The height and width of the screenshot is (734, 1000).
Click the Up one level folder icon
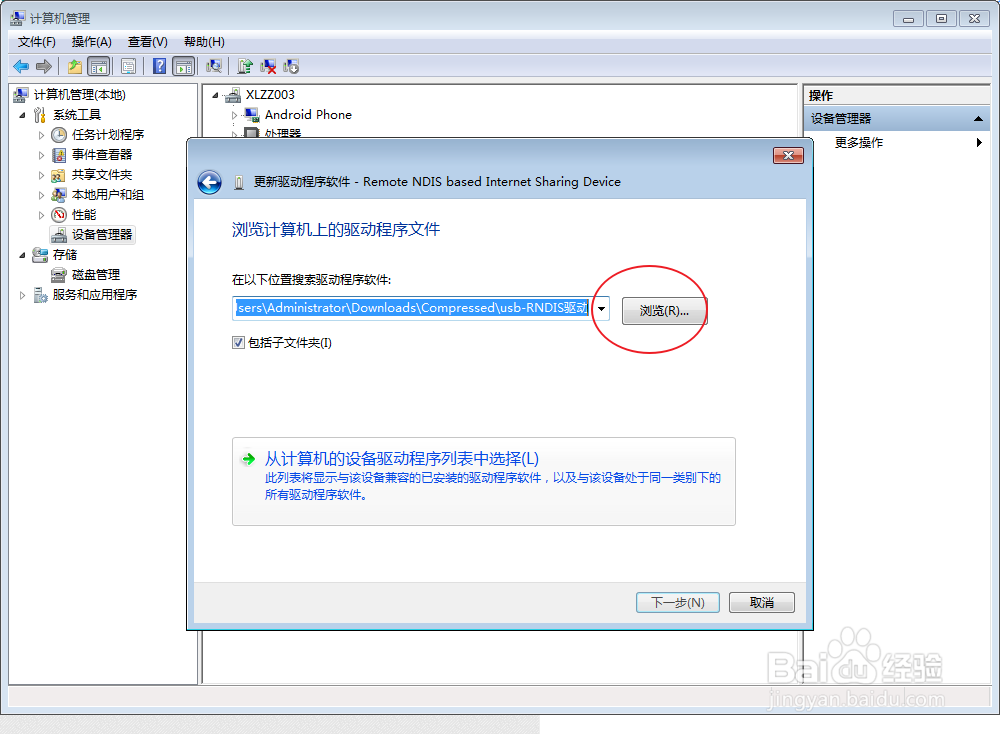75,66
